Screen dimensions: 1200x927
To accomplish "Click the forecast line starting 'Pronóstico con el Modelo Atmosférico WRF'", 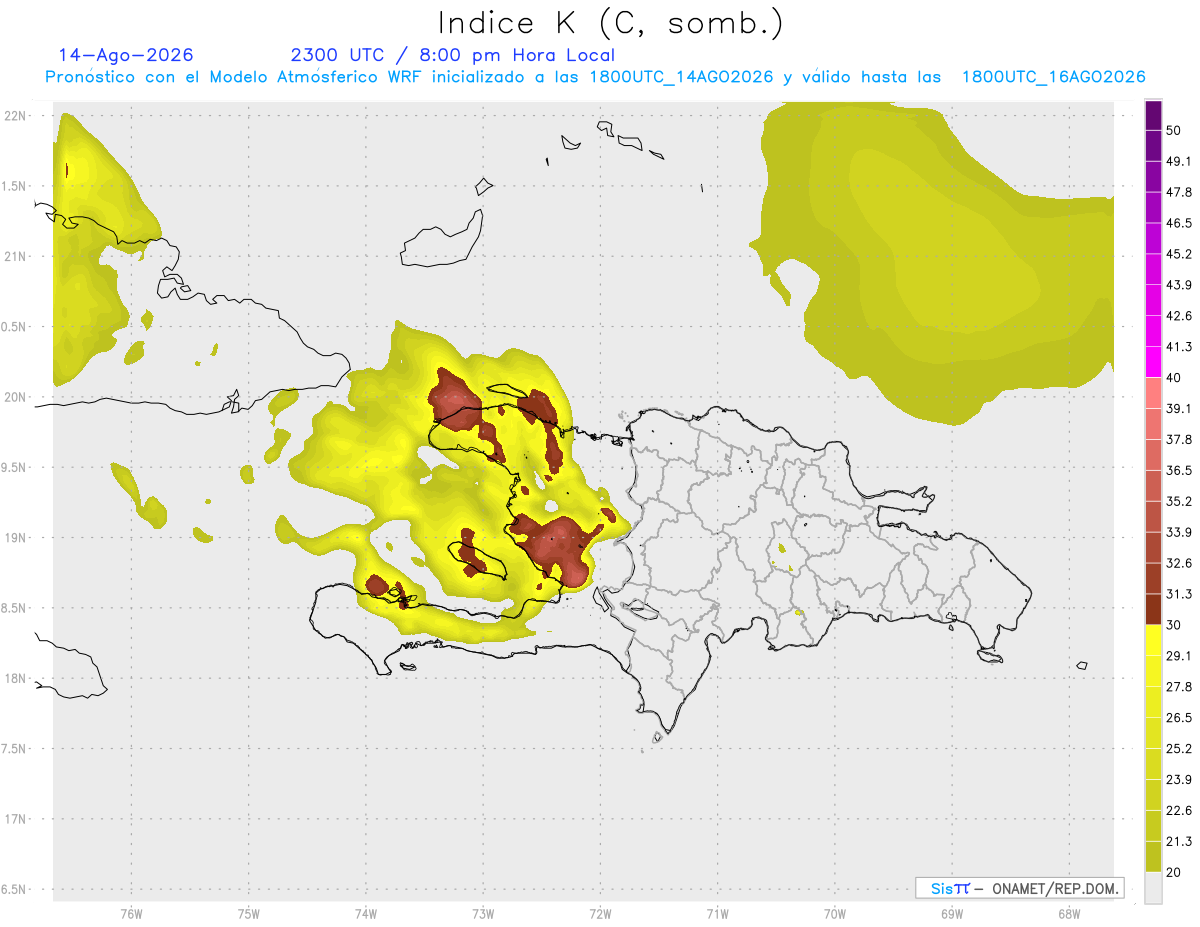I will [x=595, y=77].
